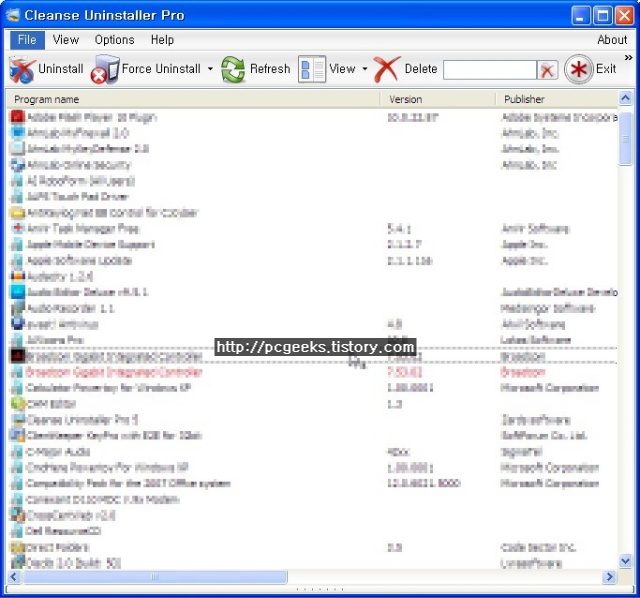Image resolution: width=640 pixels, height=598 pixels.
Task: Click the horizontal scrollbar left arrow
Action: click(x=14, y=576)
